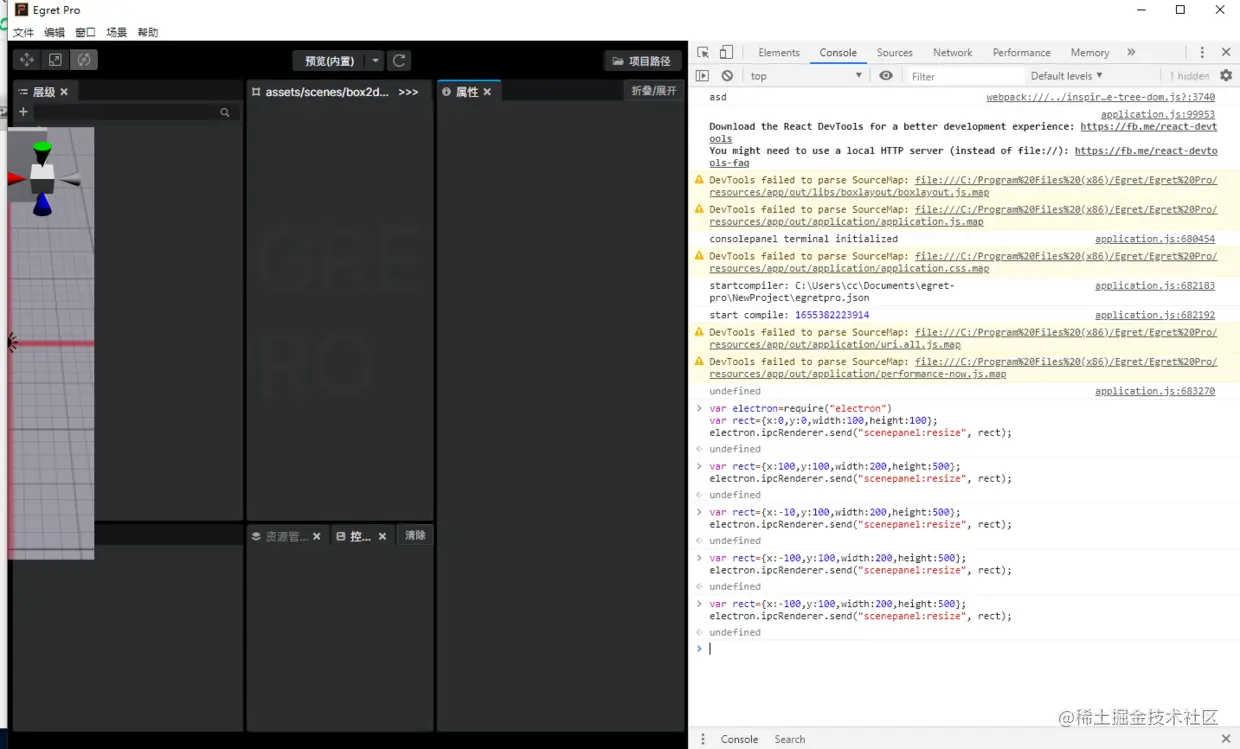1240x749 pixels.
Task: Open the 帮助 menu
Action: pos(148,33)
